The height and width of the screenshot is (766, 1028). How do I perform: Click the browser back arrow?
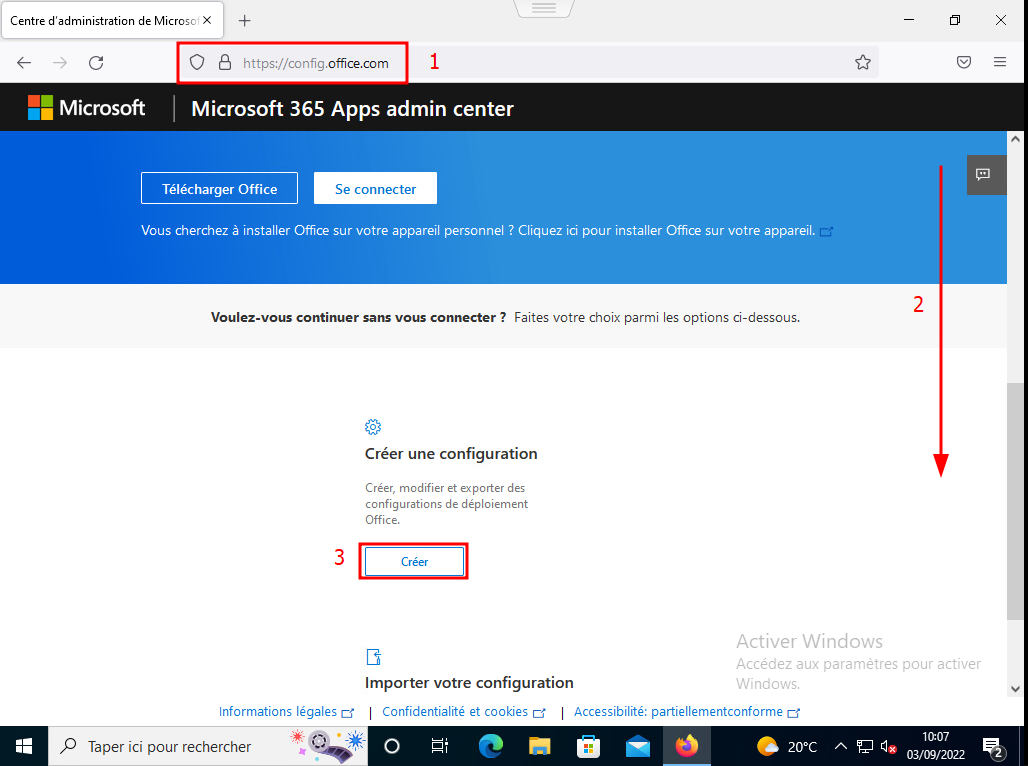pyautogui.click(x=24, y=62)
